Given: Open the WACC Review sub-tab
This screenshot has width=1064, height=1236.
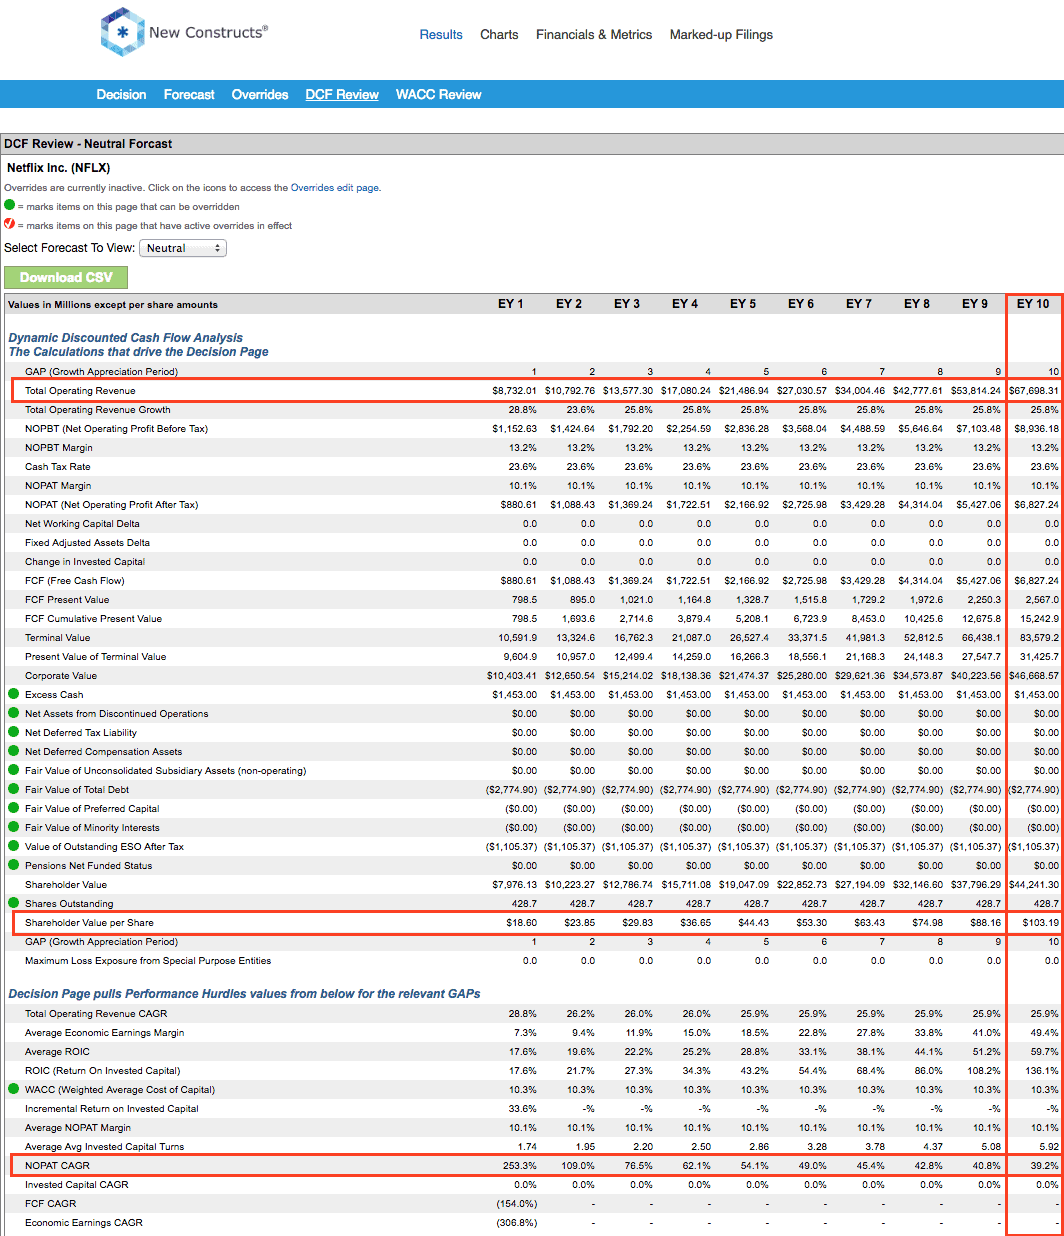Looking at the screenshot, I should pyautogui.click(x=439, y=94).
